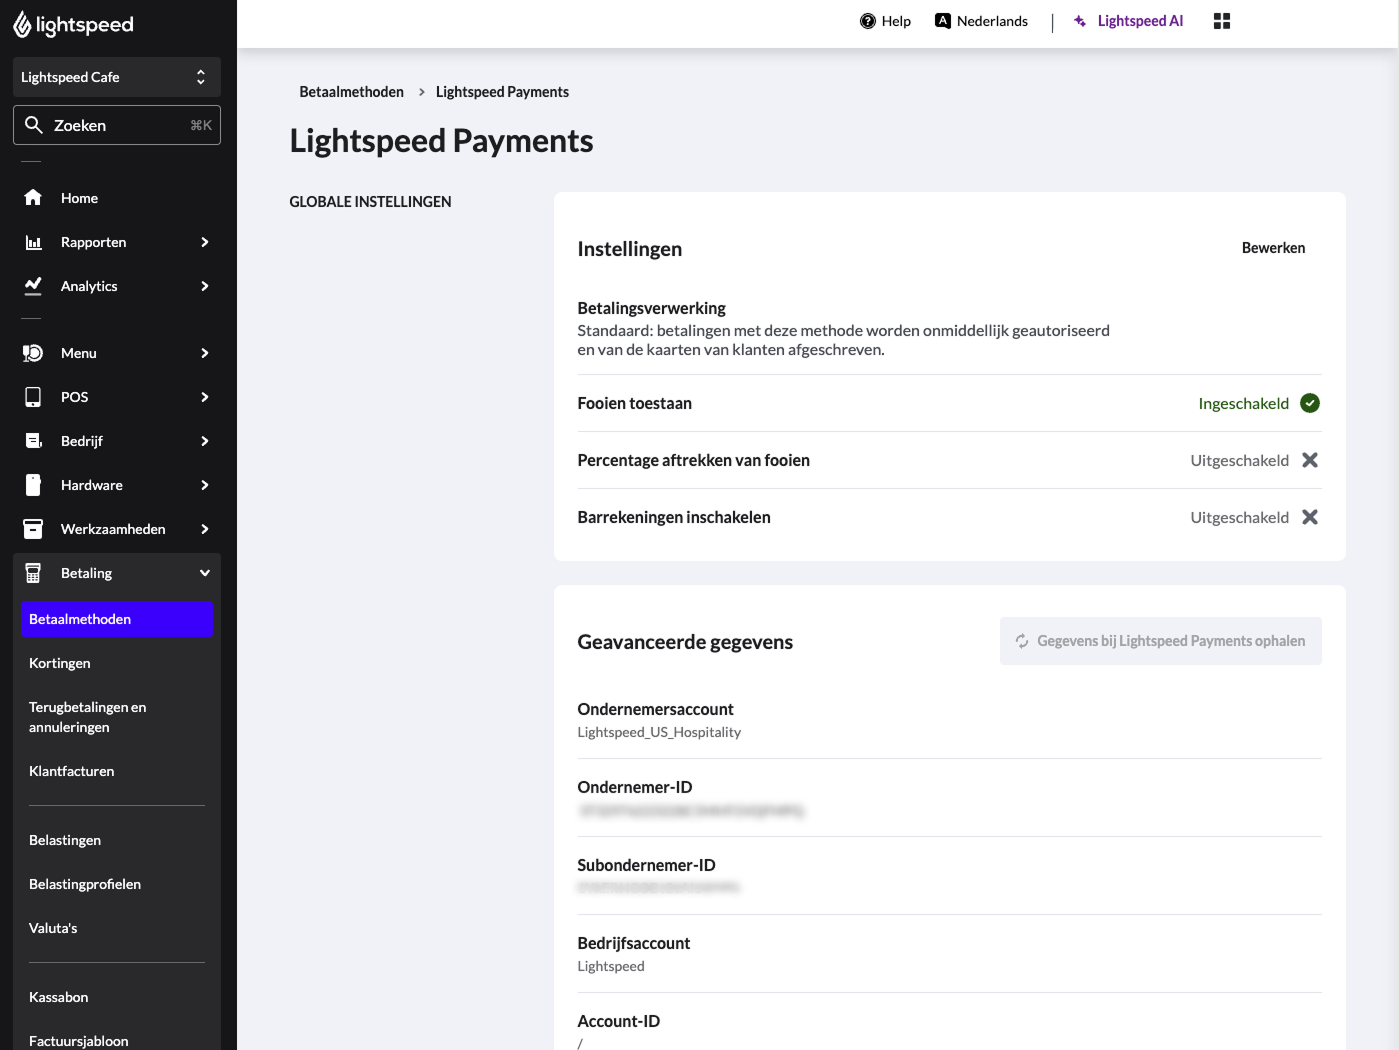The height and width of the screenshot is (1050, 1399).
Task: Click the Lightspeed Payments breadcrumb
Action: pos(502,92)
